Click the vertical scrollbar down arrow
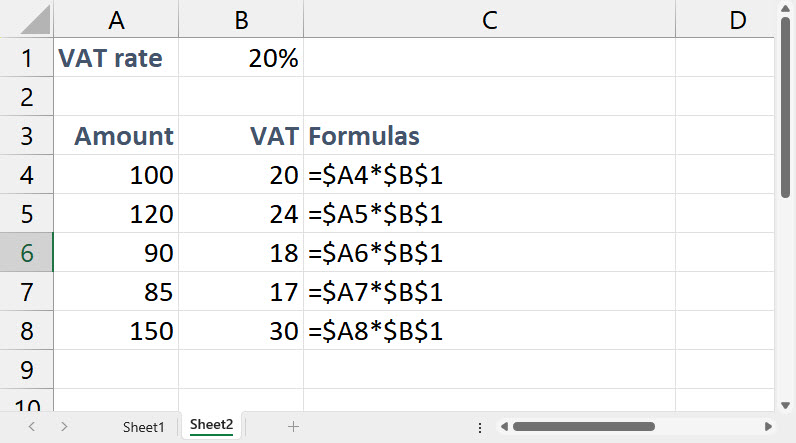Viewport: 796px width, 443px height. [x=785, y=405]
